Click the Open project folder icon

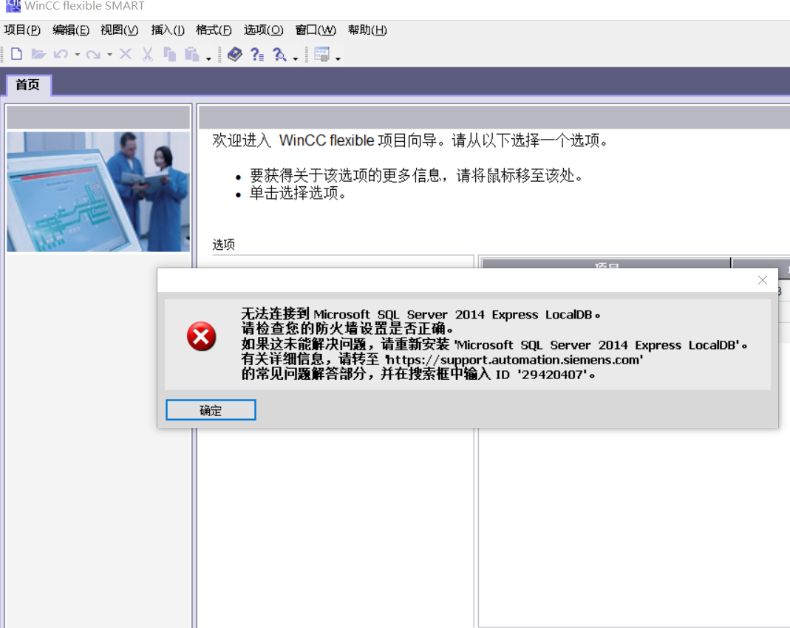(38, 54)
